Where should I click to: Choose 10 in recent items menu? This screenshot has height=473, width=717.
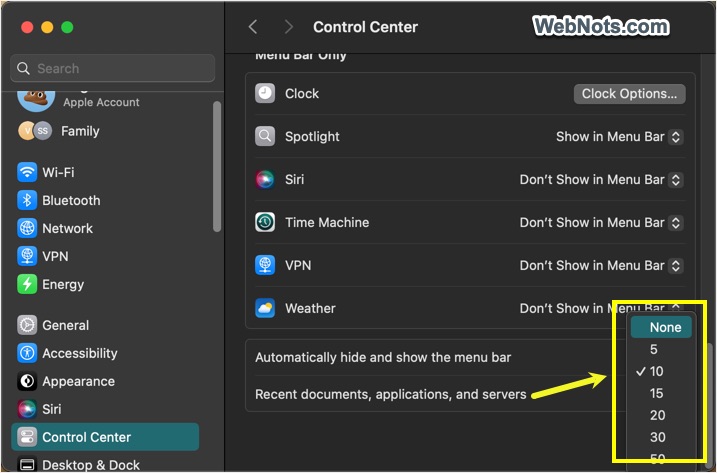pyautogui.click(x=661, y=371)
